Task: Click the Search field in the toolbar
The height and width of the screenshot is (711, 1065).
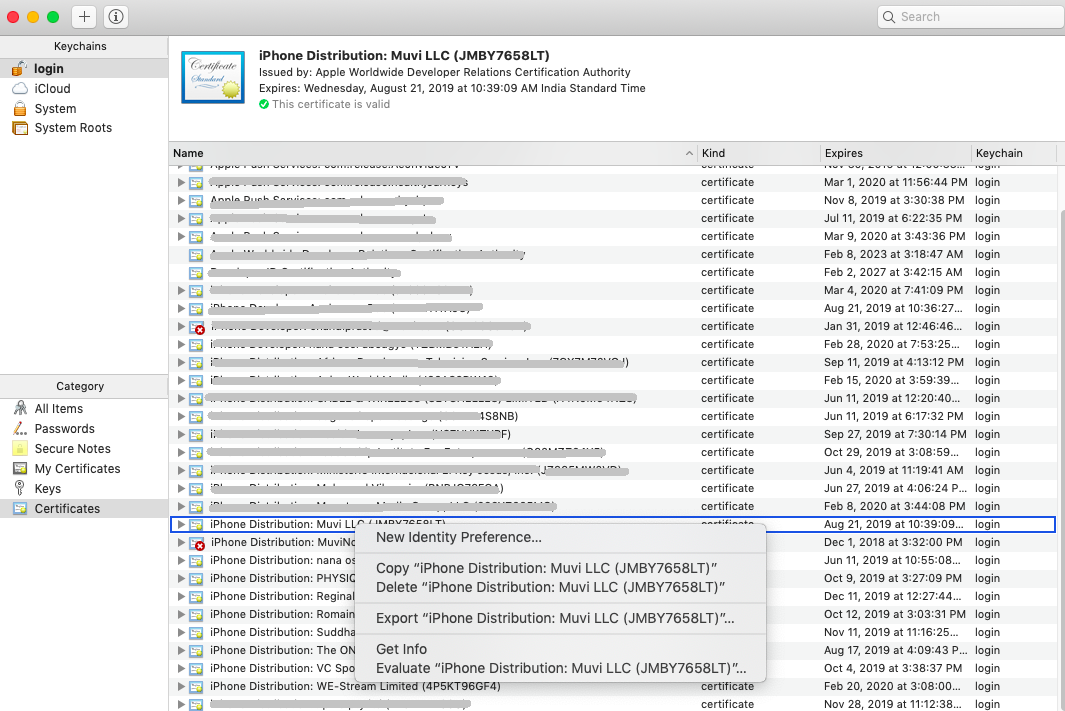Action: click(971, 17)
